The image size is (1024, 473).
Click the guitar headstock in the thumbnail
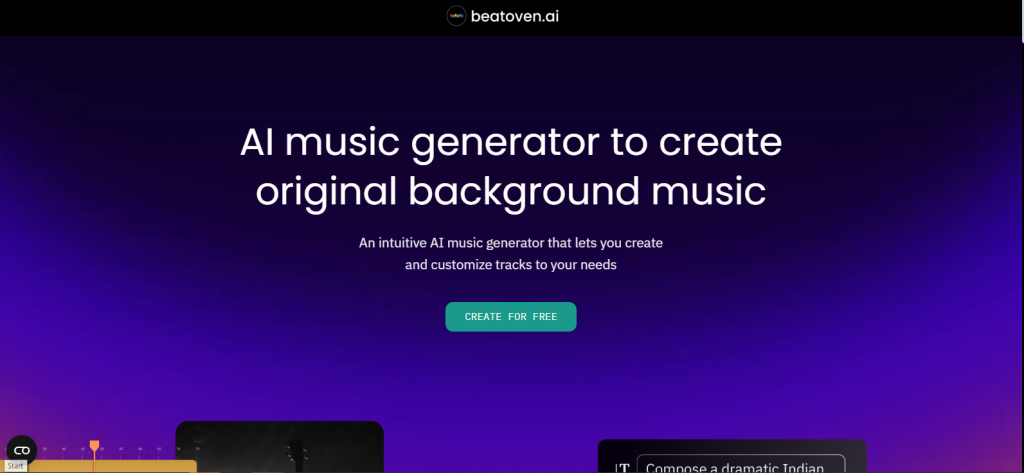pyautogui.click(x=296, y=452)
